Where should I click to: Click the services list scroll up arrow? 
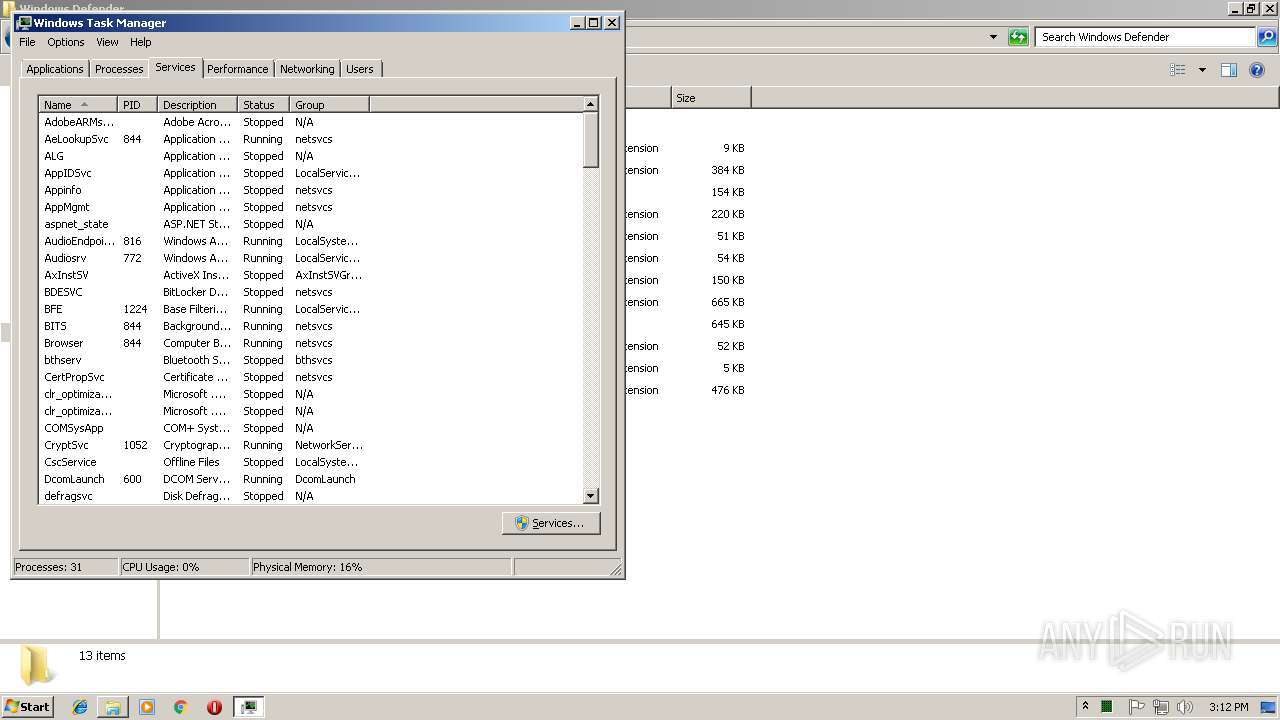click(x=590, y=104)
